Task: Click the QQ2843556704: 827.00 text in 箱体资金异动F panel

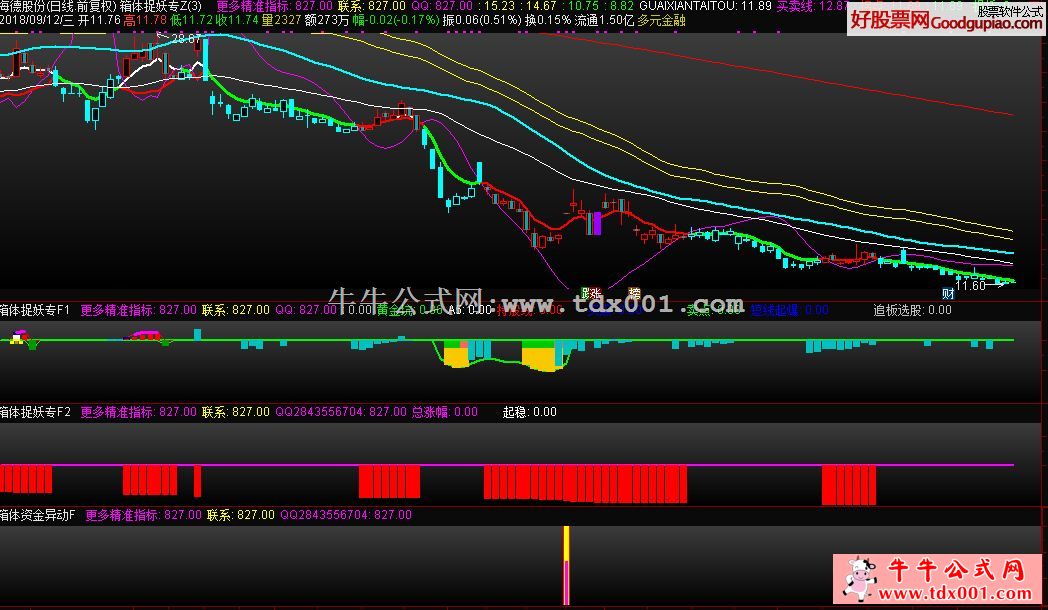Action: point(346,515)
